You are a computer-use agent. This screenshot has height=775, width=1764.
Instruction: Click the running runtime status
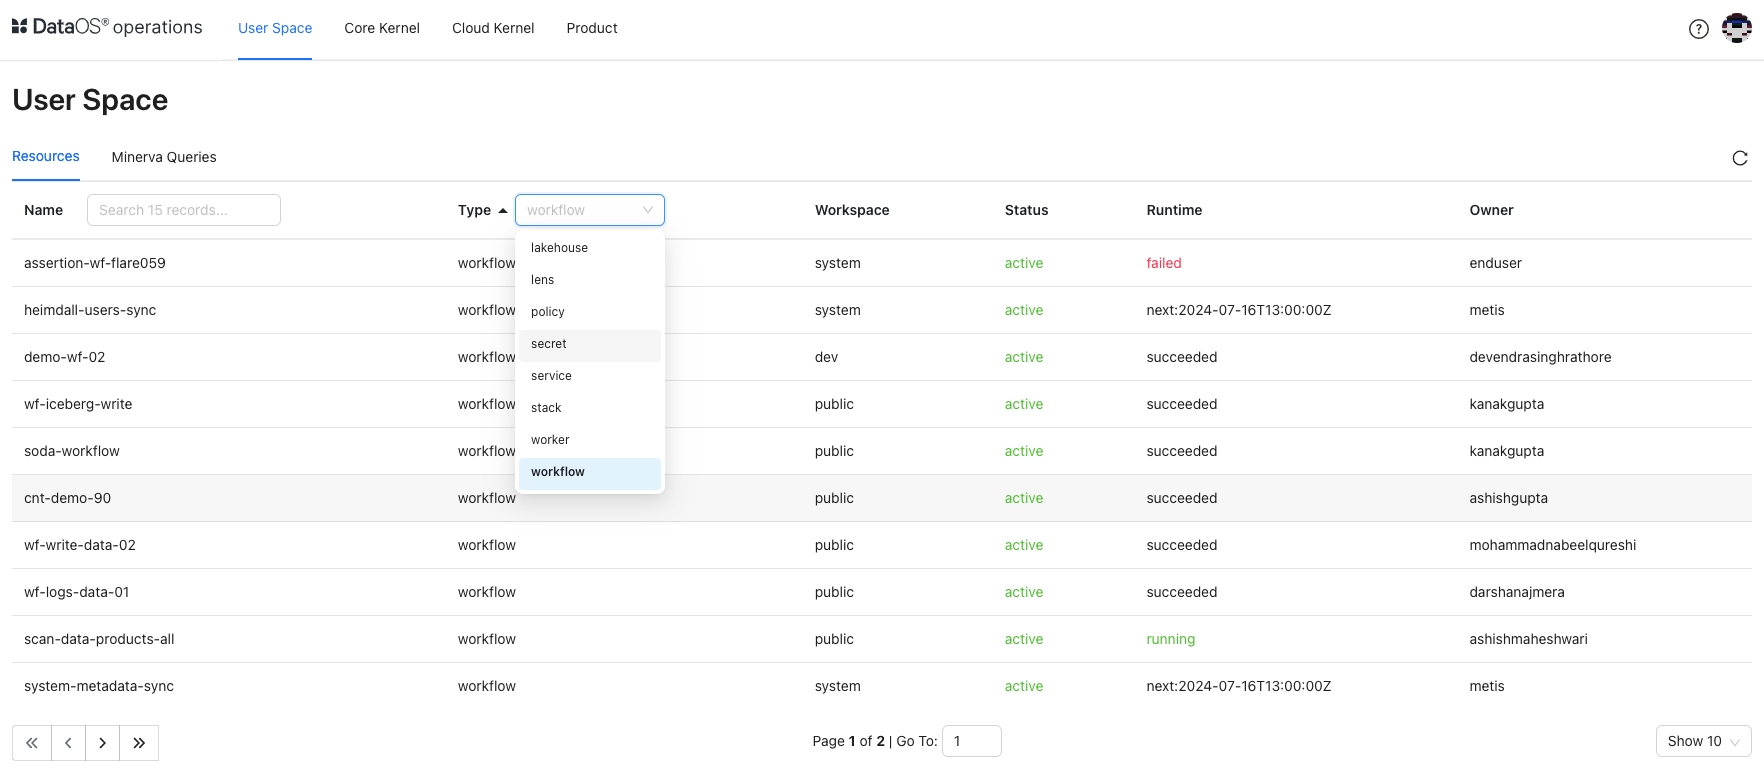(x=1171, y=639)
